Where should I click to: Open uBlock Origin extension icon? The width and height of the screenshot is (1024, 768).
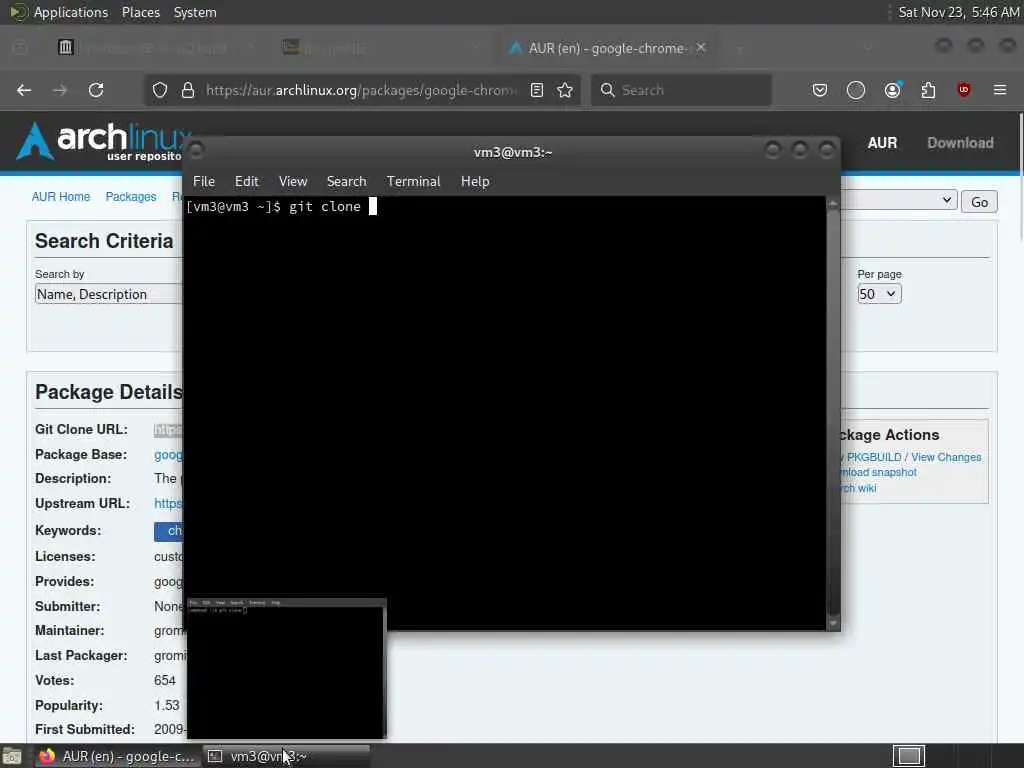963,90
